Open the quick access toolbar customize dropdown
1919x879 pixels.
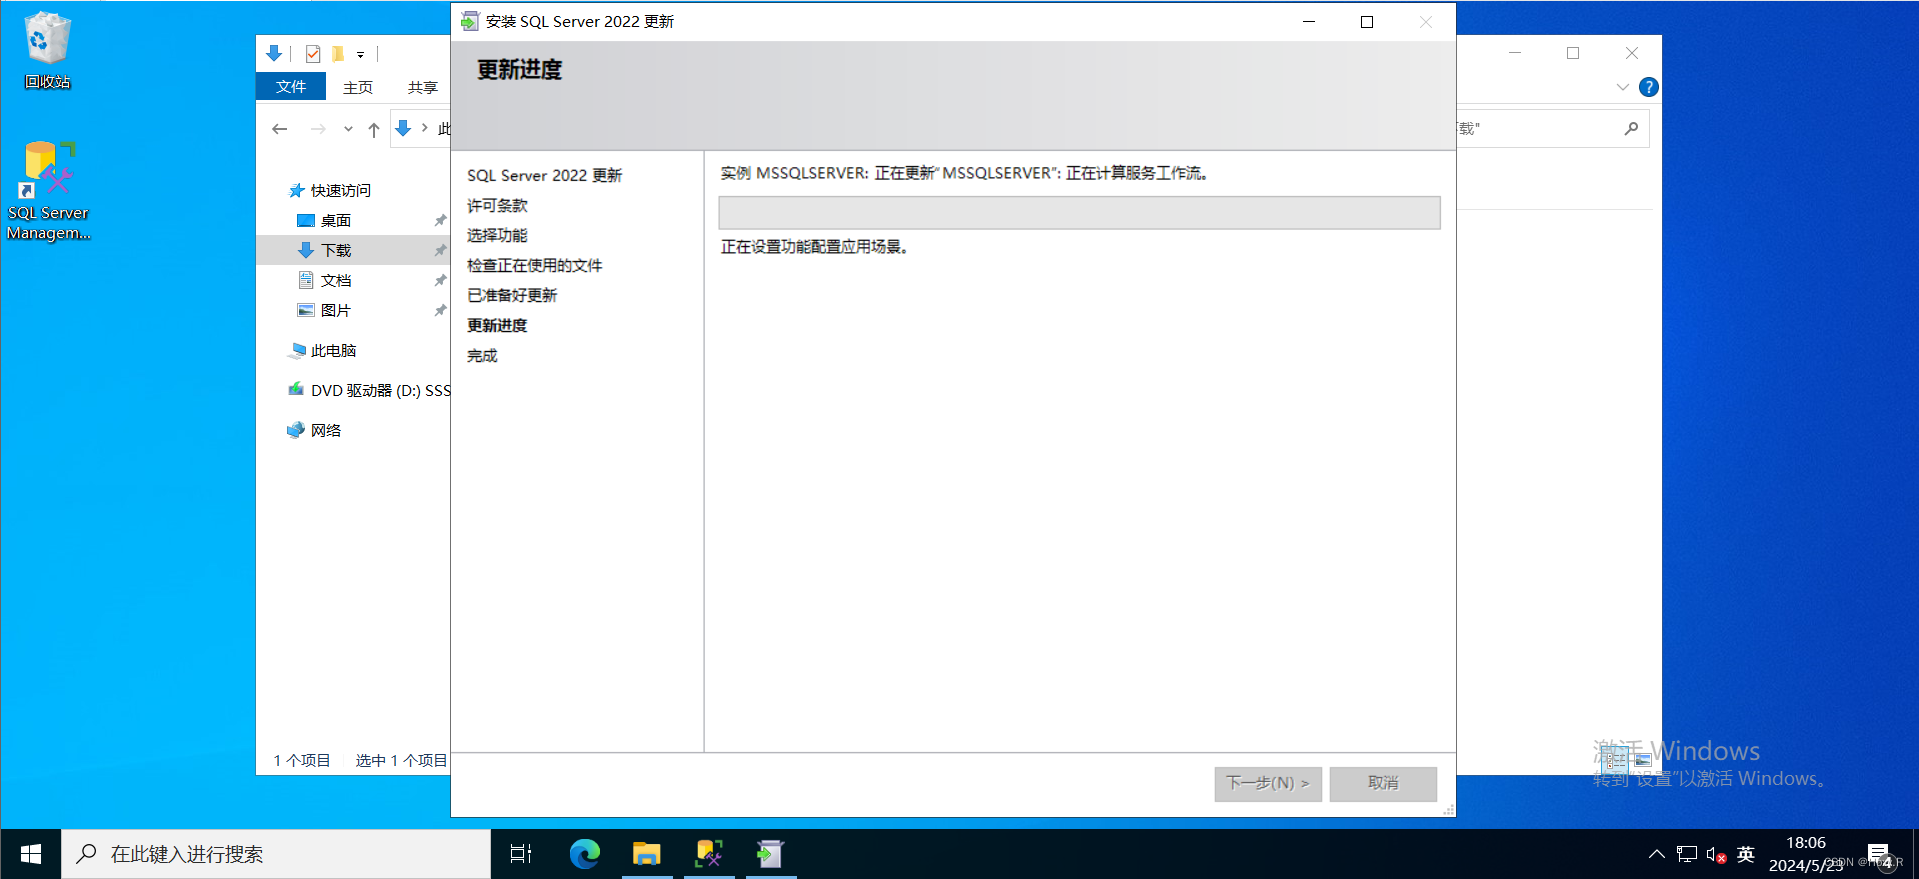coord(361,55)
